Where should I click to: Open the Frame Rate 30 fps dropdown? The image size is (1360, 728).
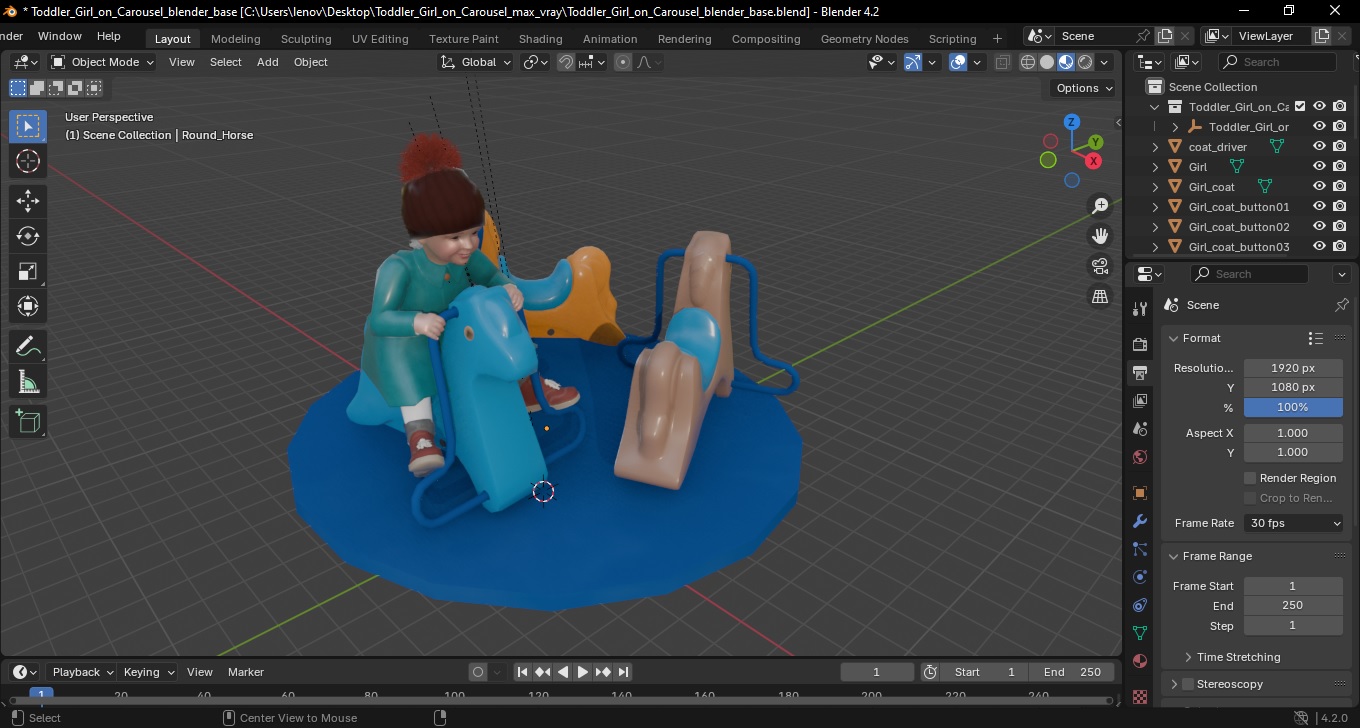click(1294, 523)
